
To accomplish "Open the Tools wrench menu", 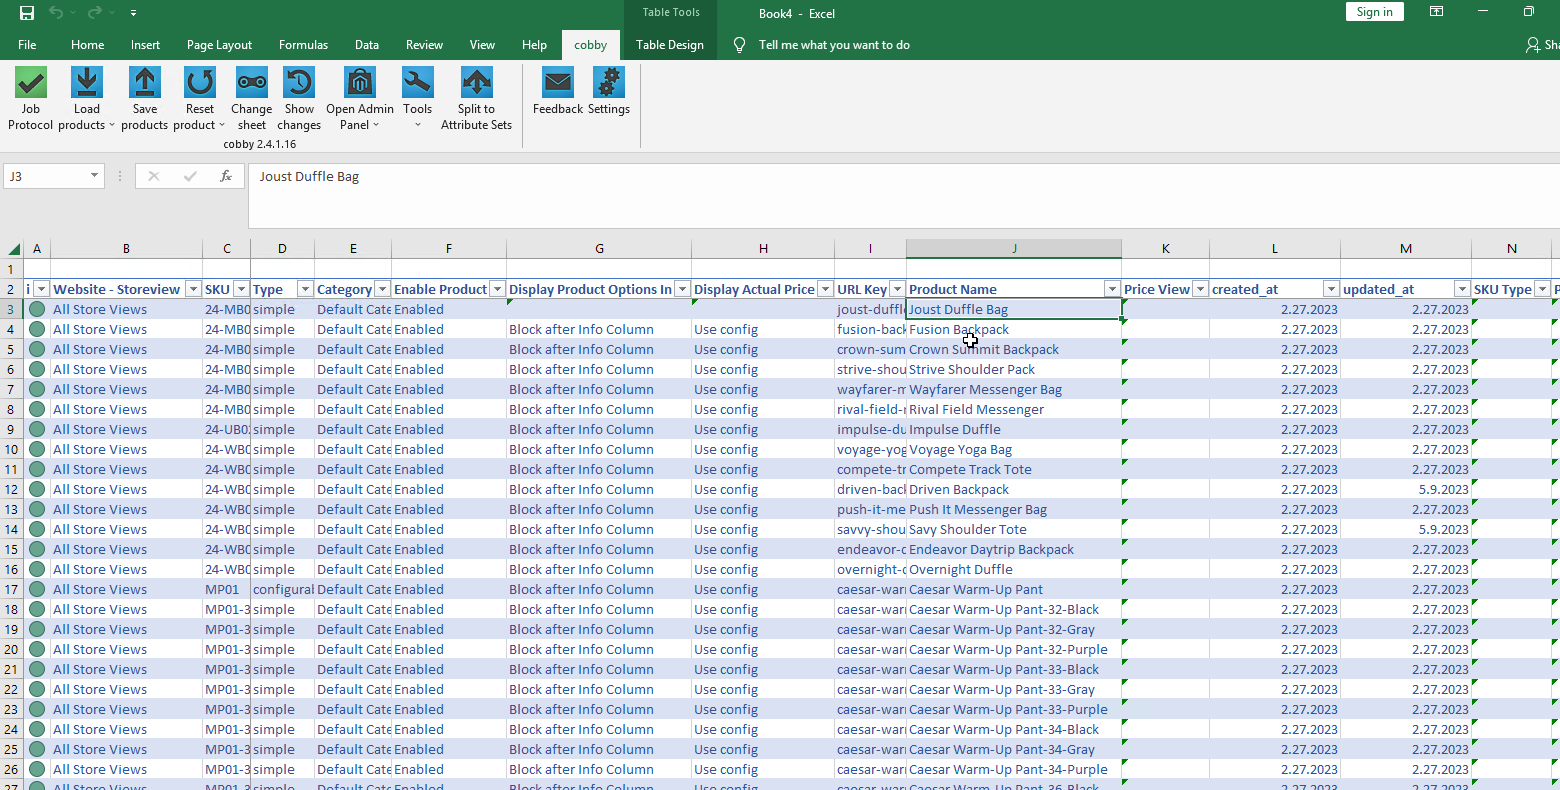I will coord(417,98).
